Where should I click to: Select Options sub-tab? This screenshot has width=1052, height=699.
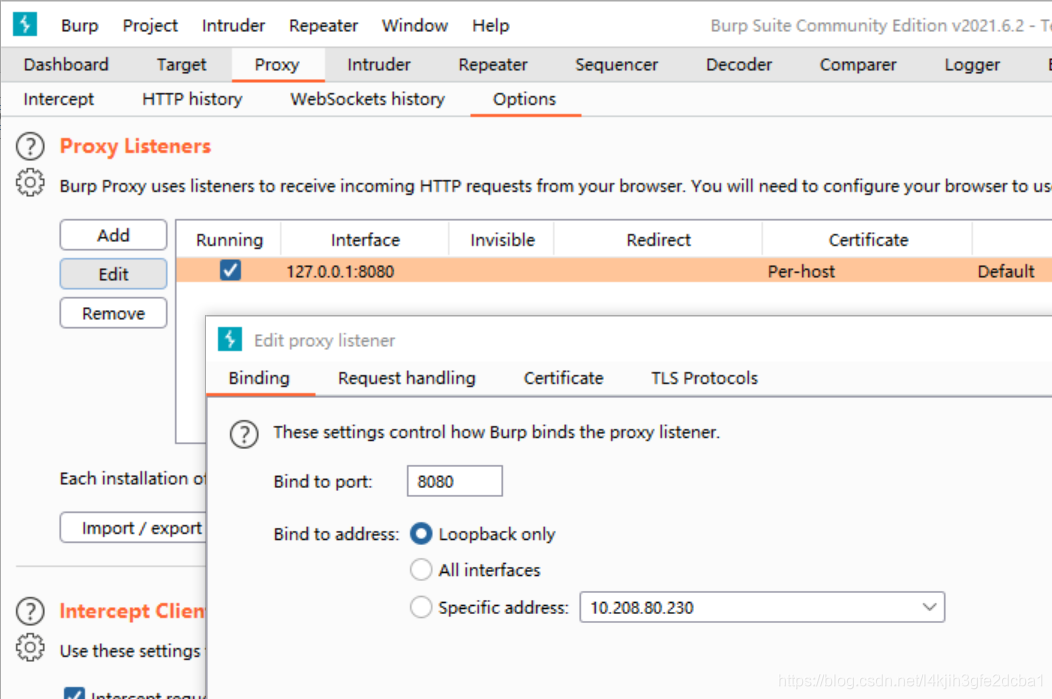(x=525, y=99)
